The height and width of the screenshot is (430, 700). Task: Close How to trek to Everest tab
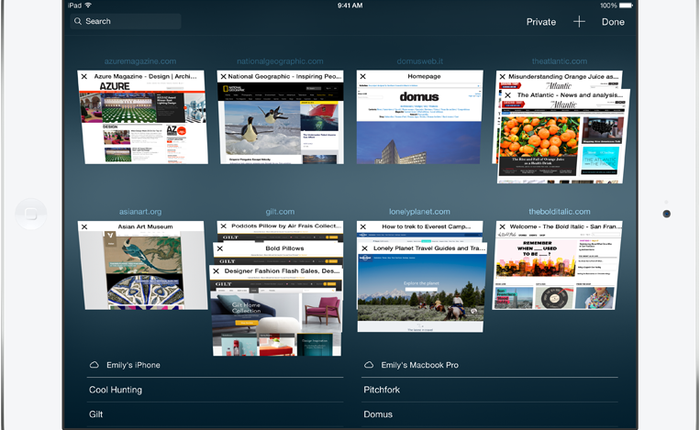(363, 227)
